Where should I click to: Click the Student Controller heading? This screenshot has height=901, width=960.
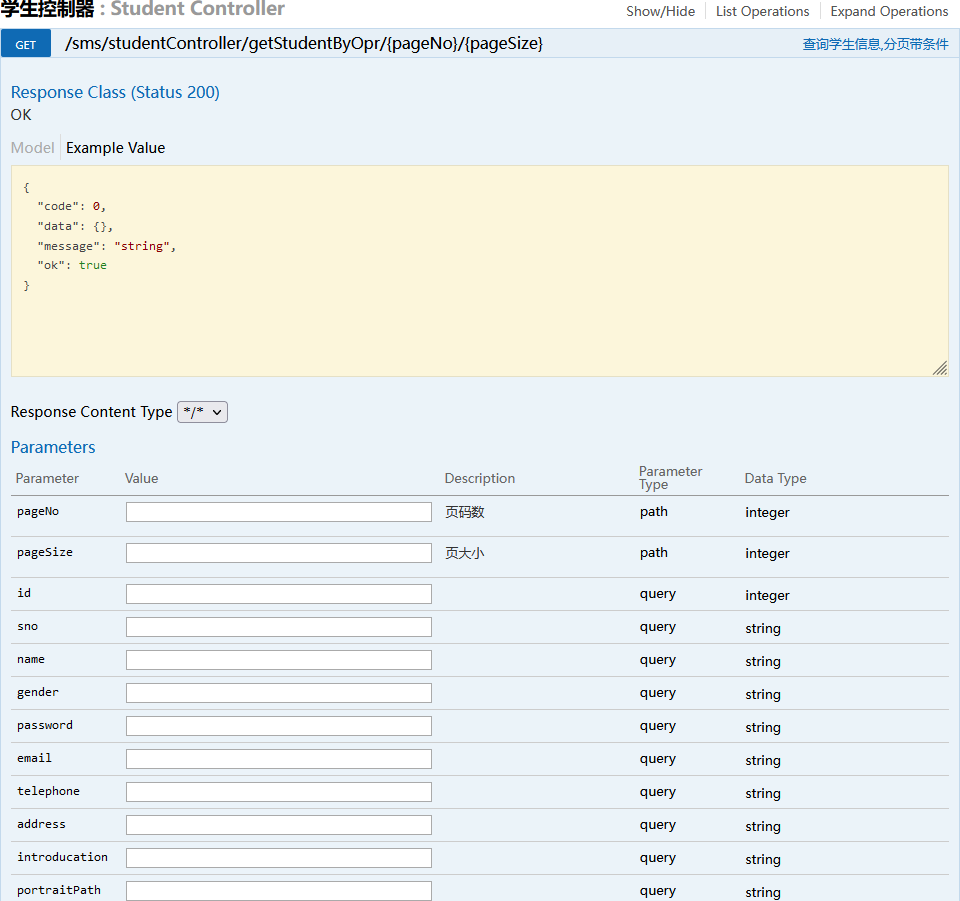(x=142, y=9)
